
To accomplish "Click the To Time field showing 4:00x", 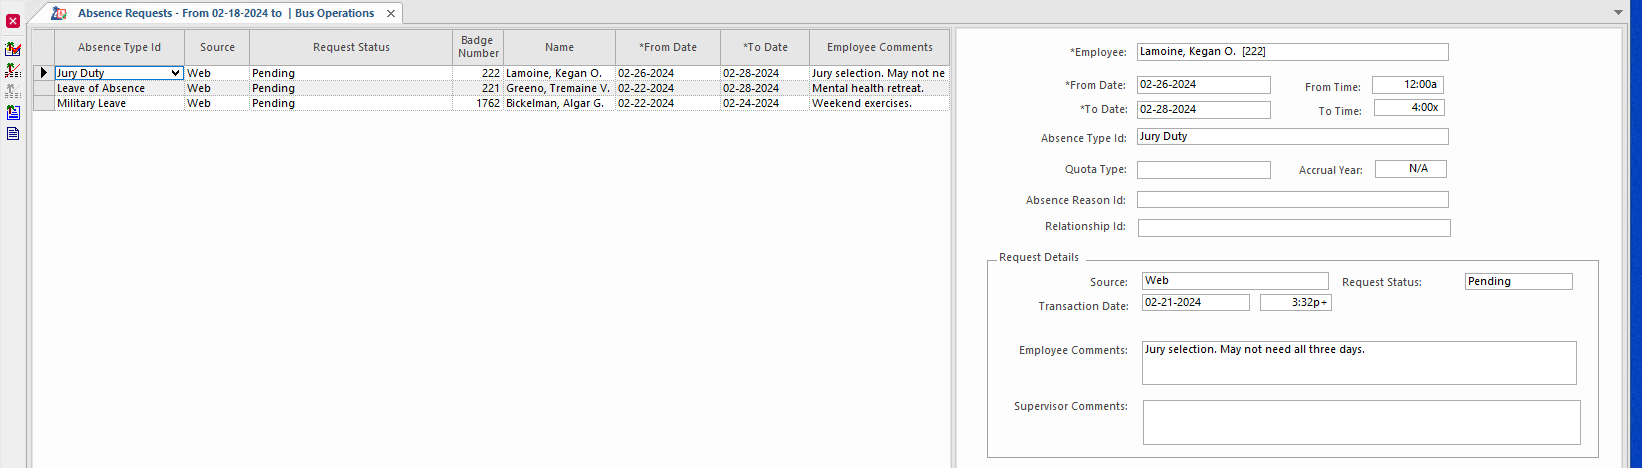I will pos(1409,107).
